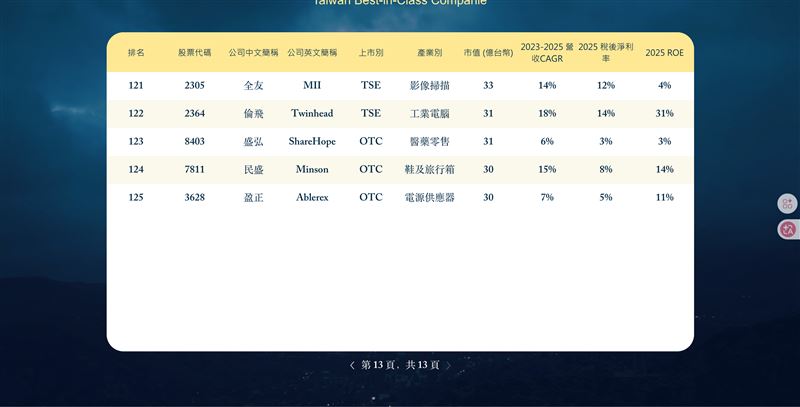The width and height of the screenshot is (800, 407).
Task: Select the company name 全友
Action: click(253, 85)
